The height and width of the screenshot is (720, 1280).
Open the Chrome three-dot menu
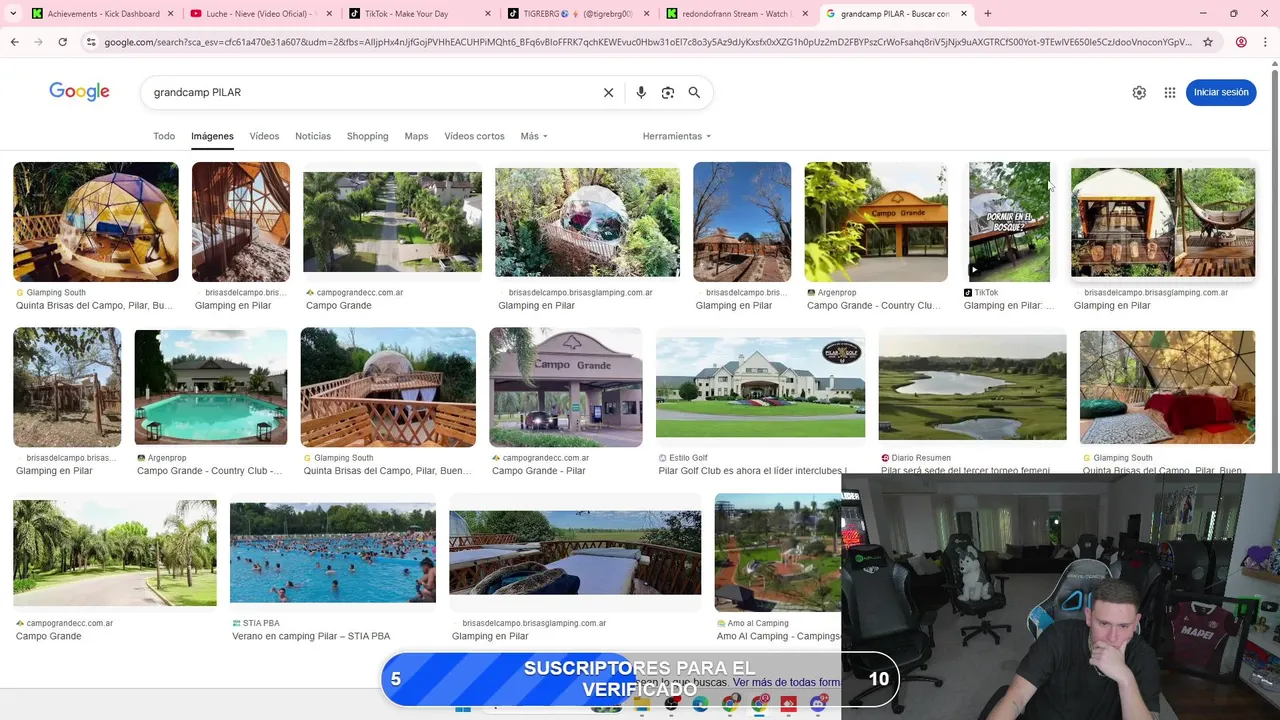pyautogui.click(x=1267, y=42)
